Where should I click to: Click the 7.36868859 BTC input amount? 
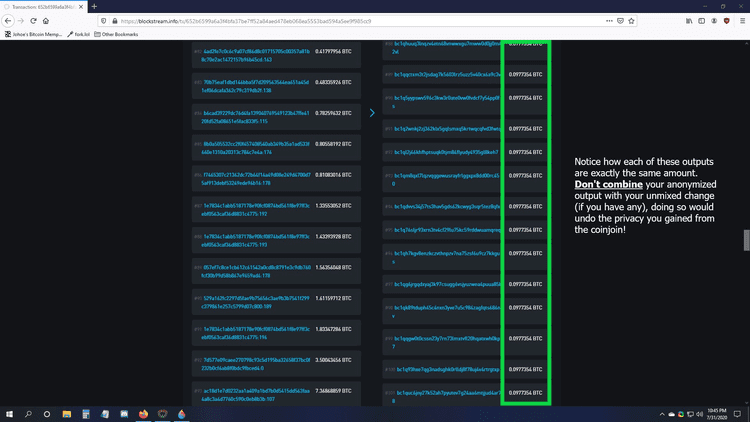pos(333,391)
